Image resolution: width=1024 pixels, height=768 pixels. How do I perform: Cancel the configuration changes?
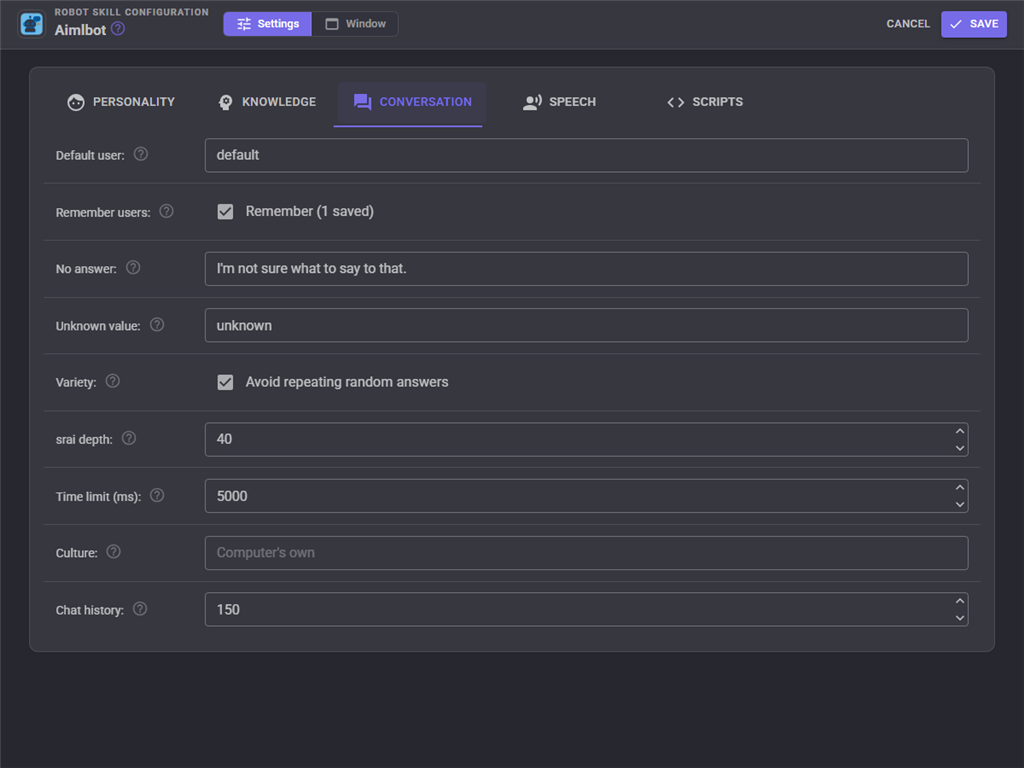(908, 24)
